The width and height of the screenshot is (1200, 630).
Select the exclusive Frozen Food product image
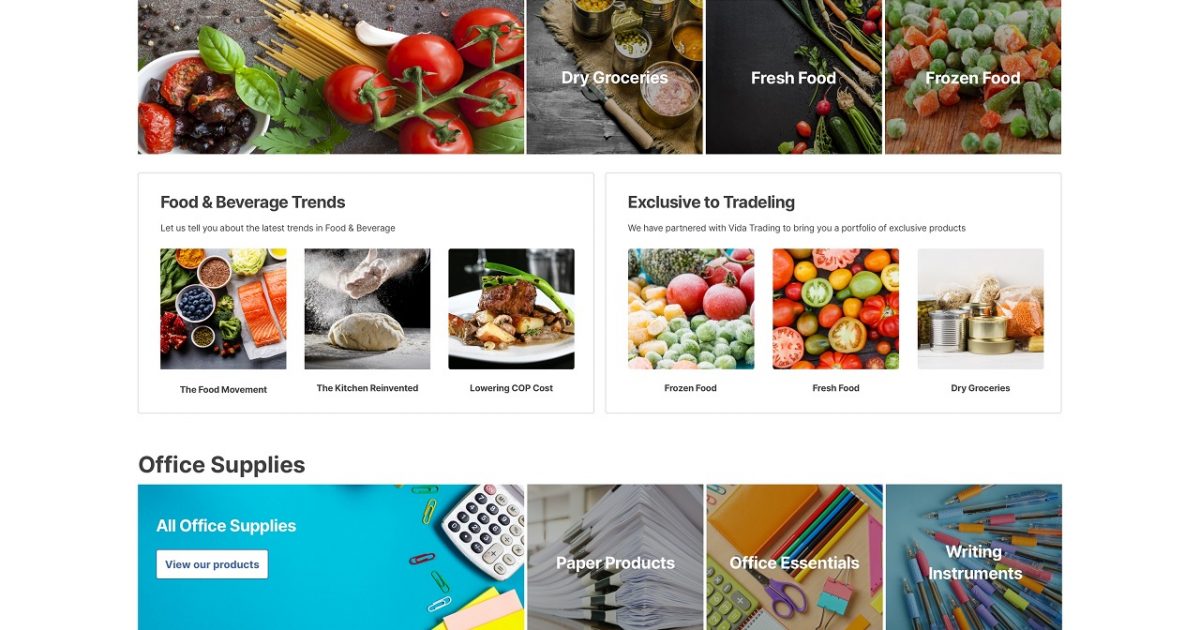(x=691, y=309)
